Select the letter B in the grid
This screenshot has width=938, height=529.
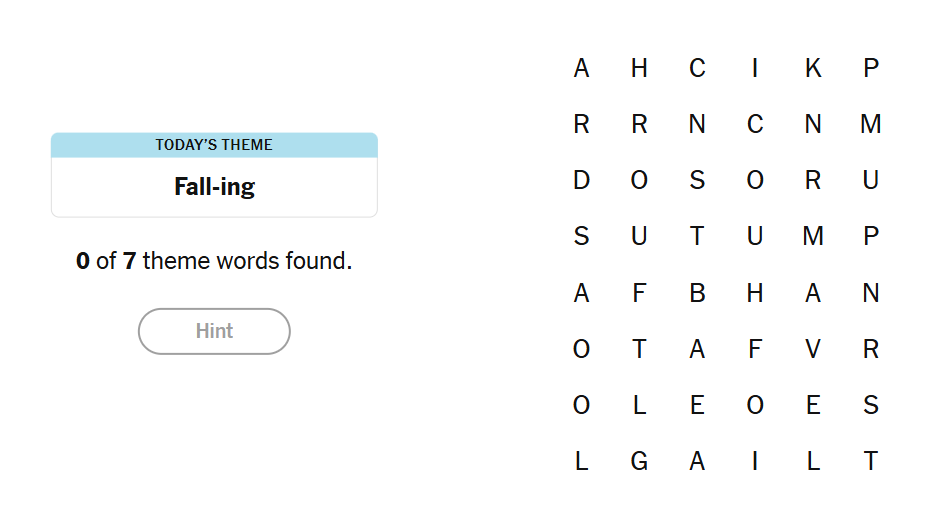click(x=697, y=293)
